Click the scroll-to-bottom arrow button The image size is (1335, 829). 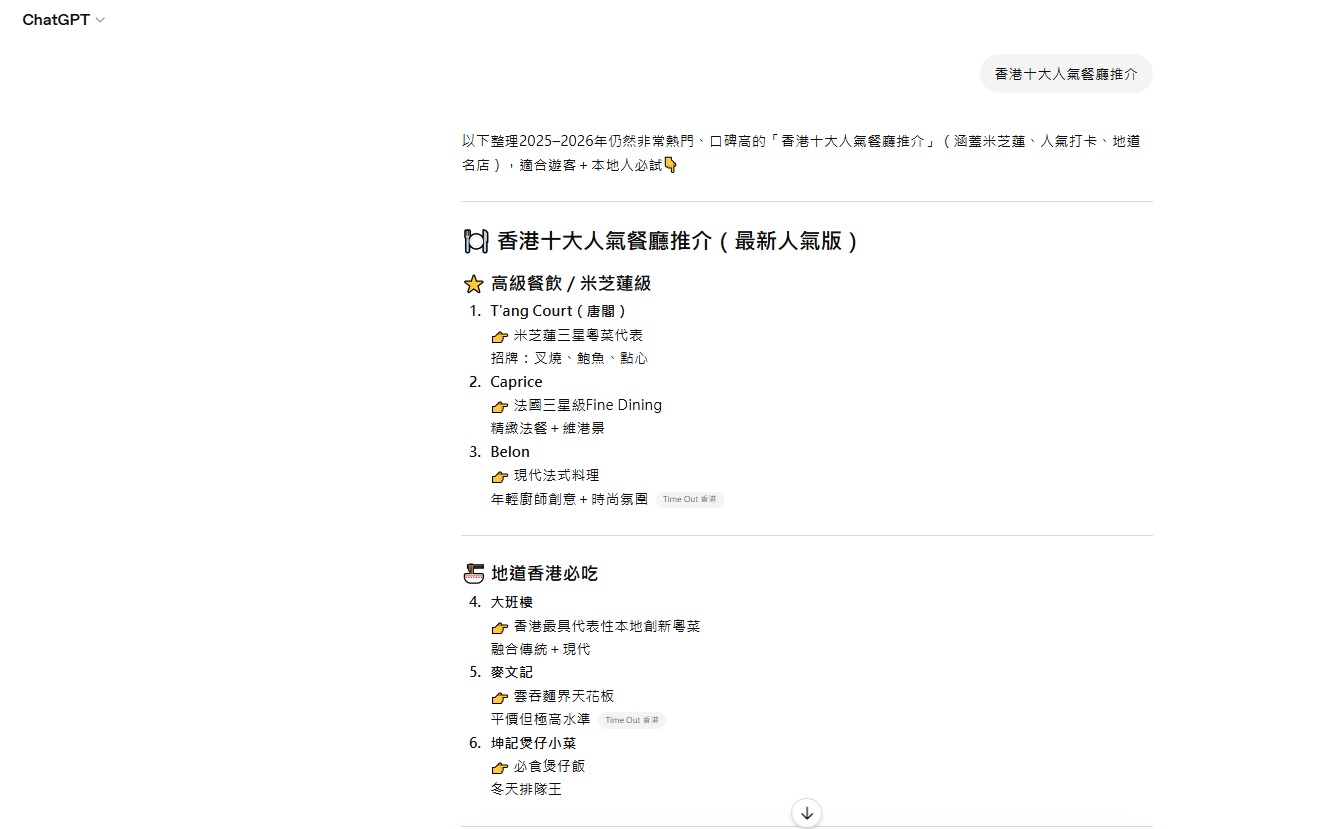[x=807, y=813]
